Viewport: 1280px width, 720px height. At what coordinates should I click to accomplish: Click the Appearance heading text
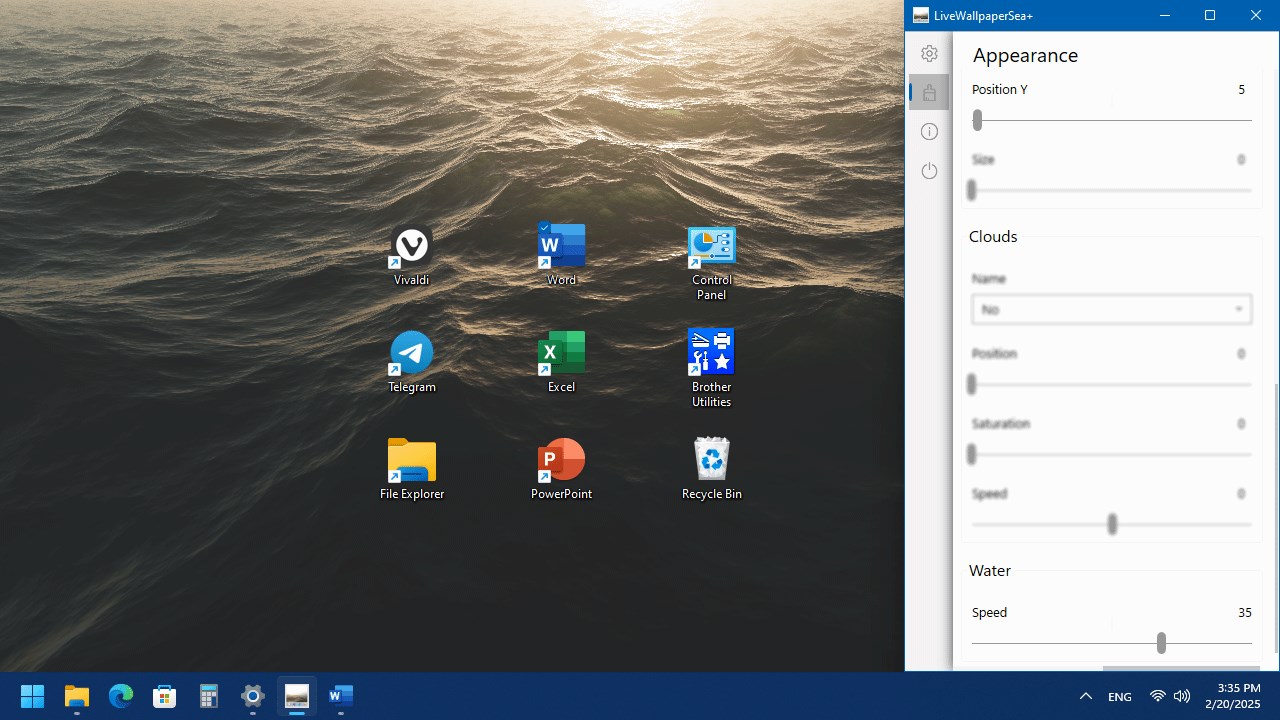click(1025, 55)
